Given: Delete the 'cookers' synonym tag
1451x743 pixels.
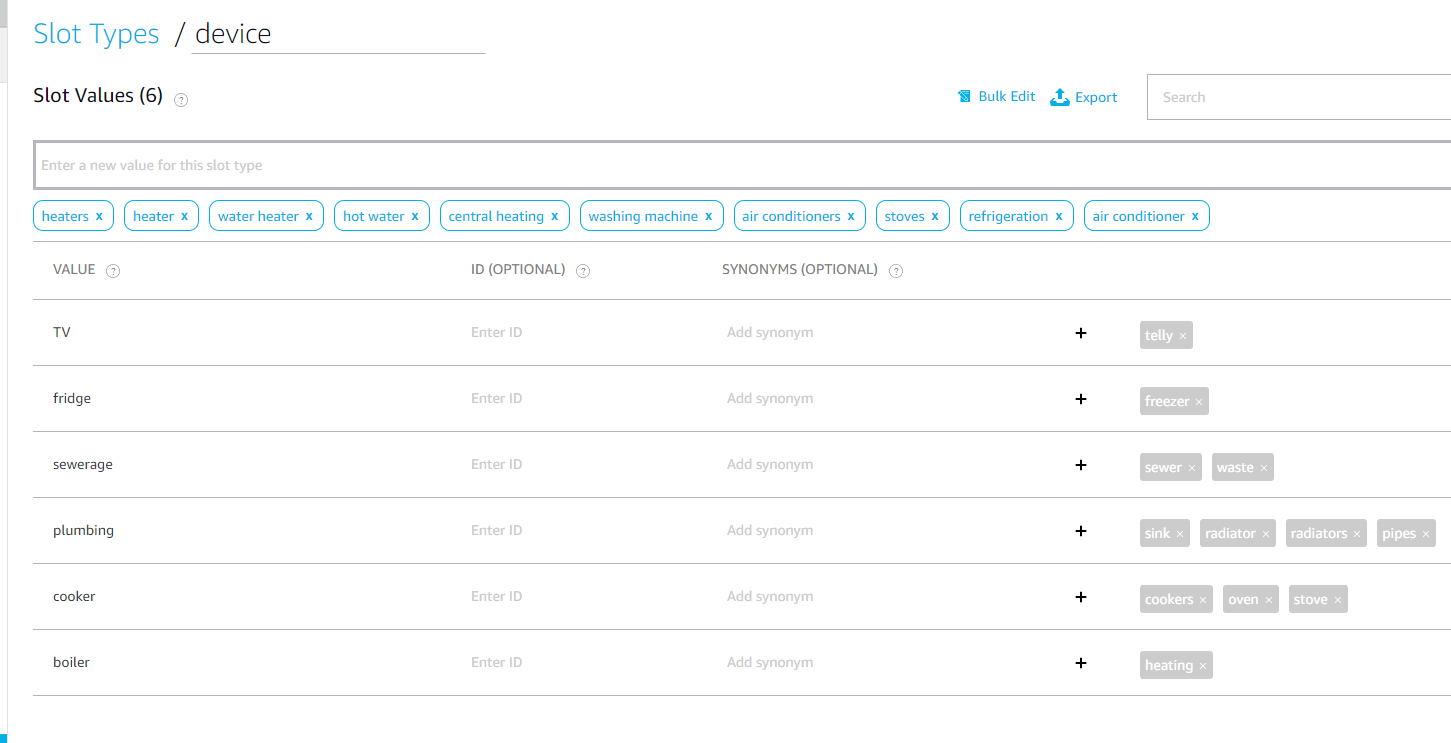Looking at the screenshot, I should click(x=1203, y=600).
